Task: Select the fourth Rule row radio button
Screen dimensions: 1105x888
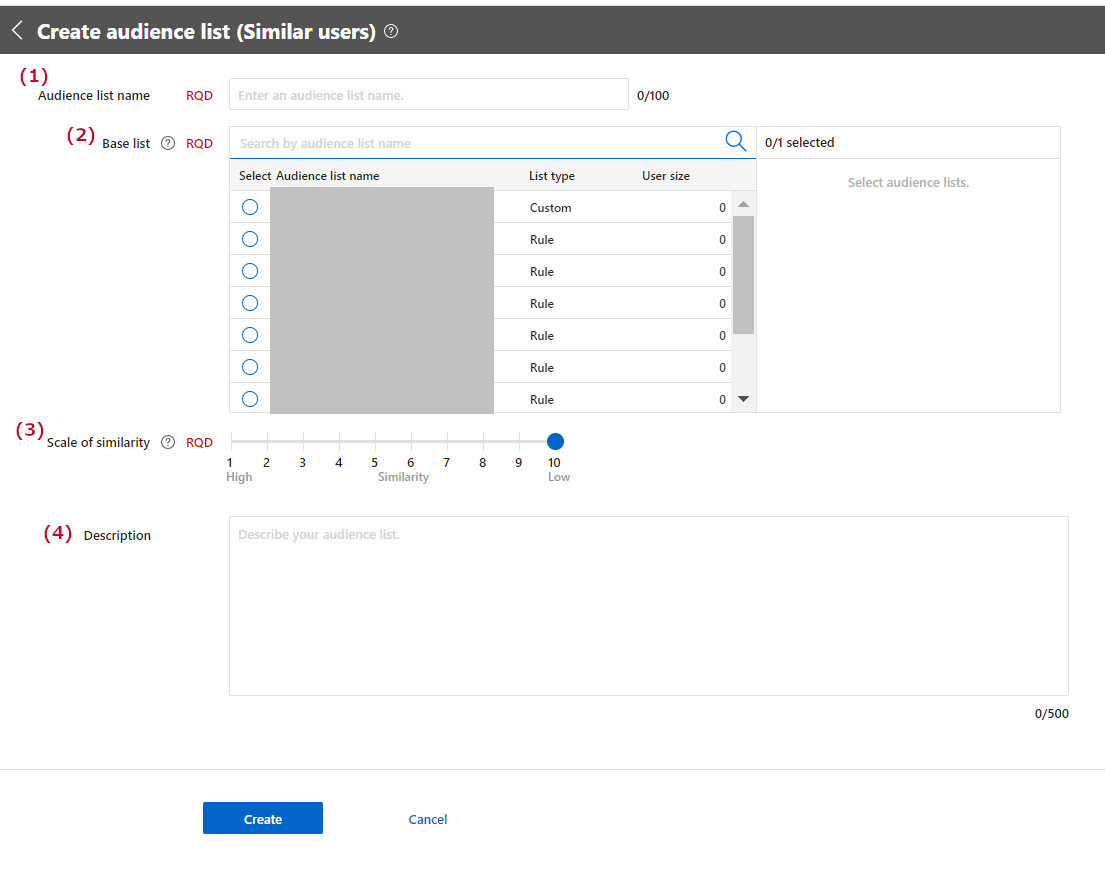Action: click(x=250, y=335)
